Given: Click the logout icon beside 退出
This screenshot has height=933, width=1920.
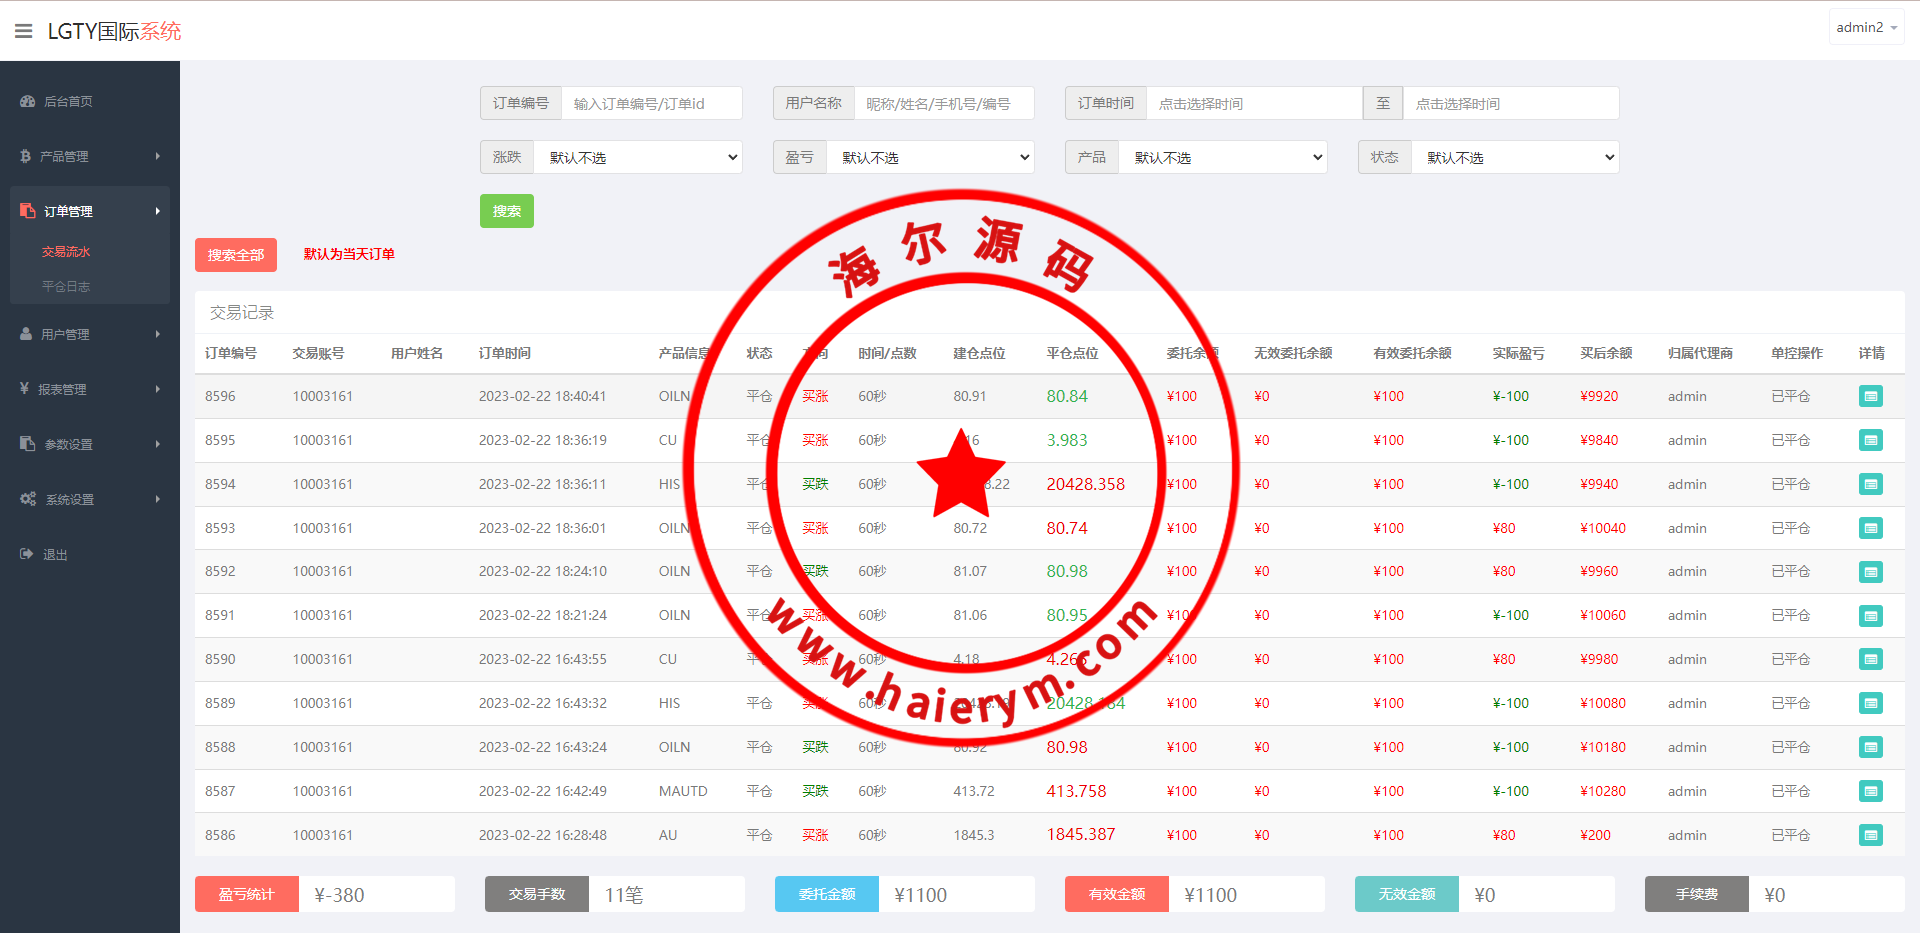Looking at the screenshot, I should [26, 554].
